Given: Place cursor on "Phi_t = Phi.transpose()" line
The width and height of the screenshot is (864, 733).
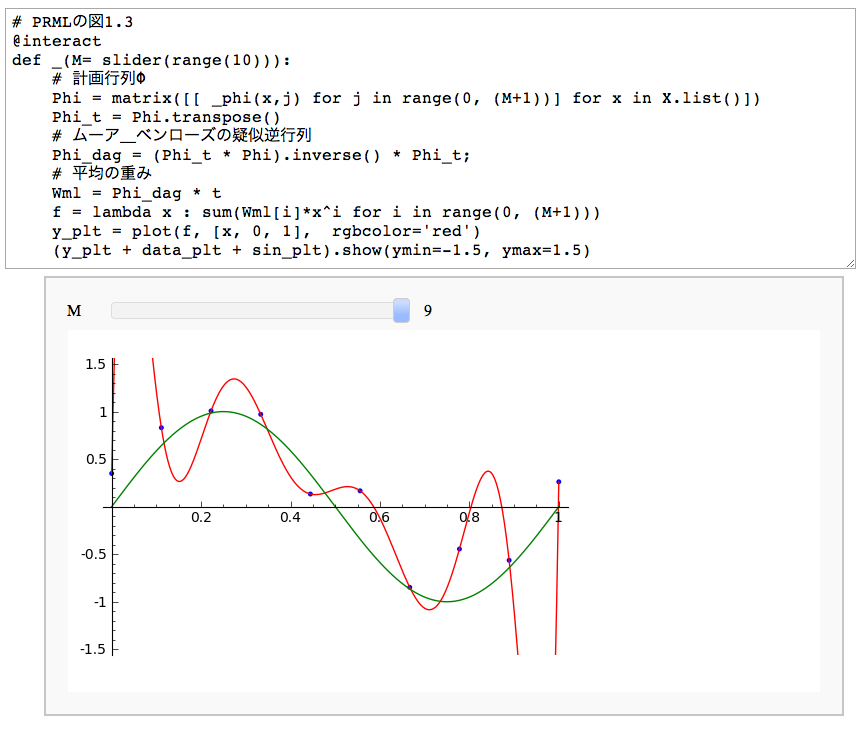Looking at the screenshot, I should [x=166, y=117].
